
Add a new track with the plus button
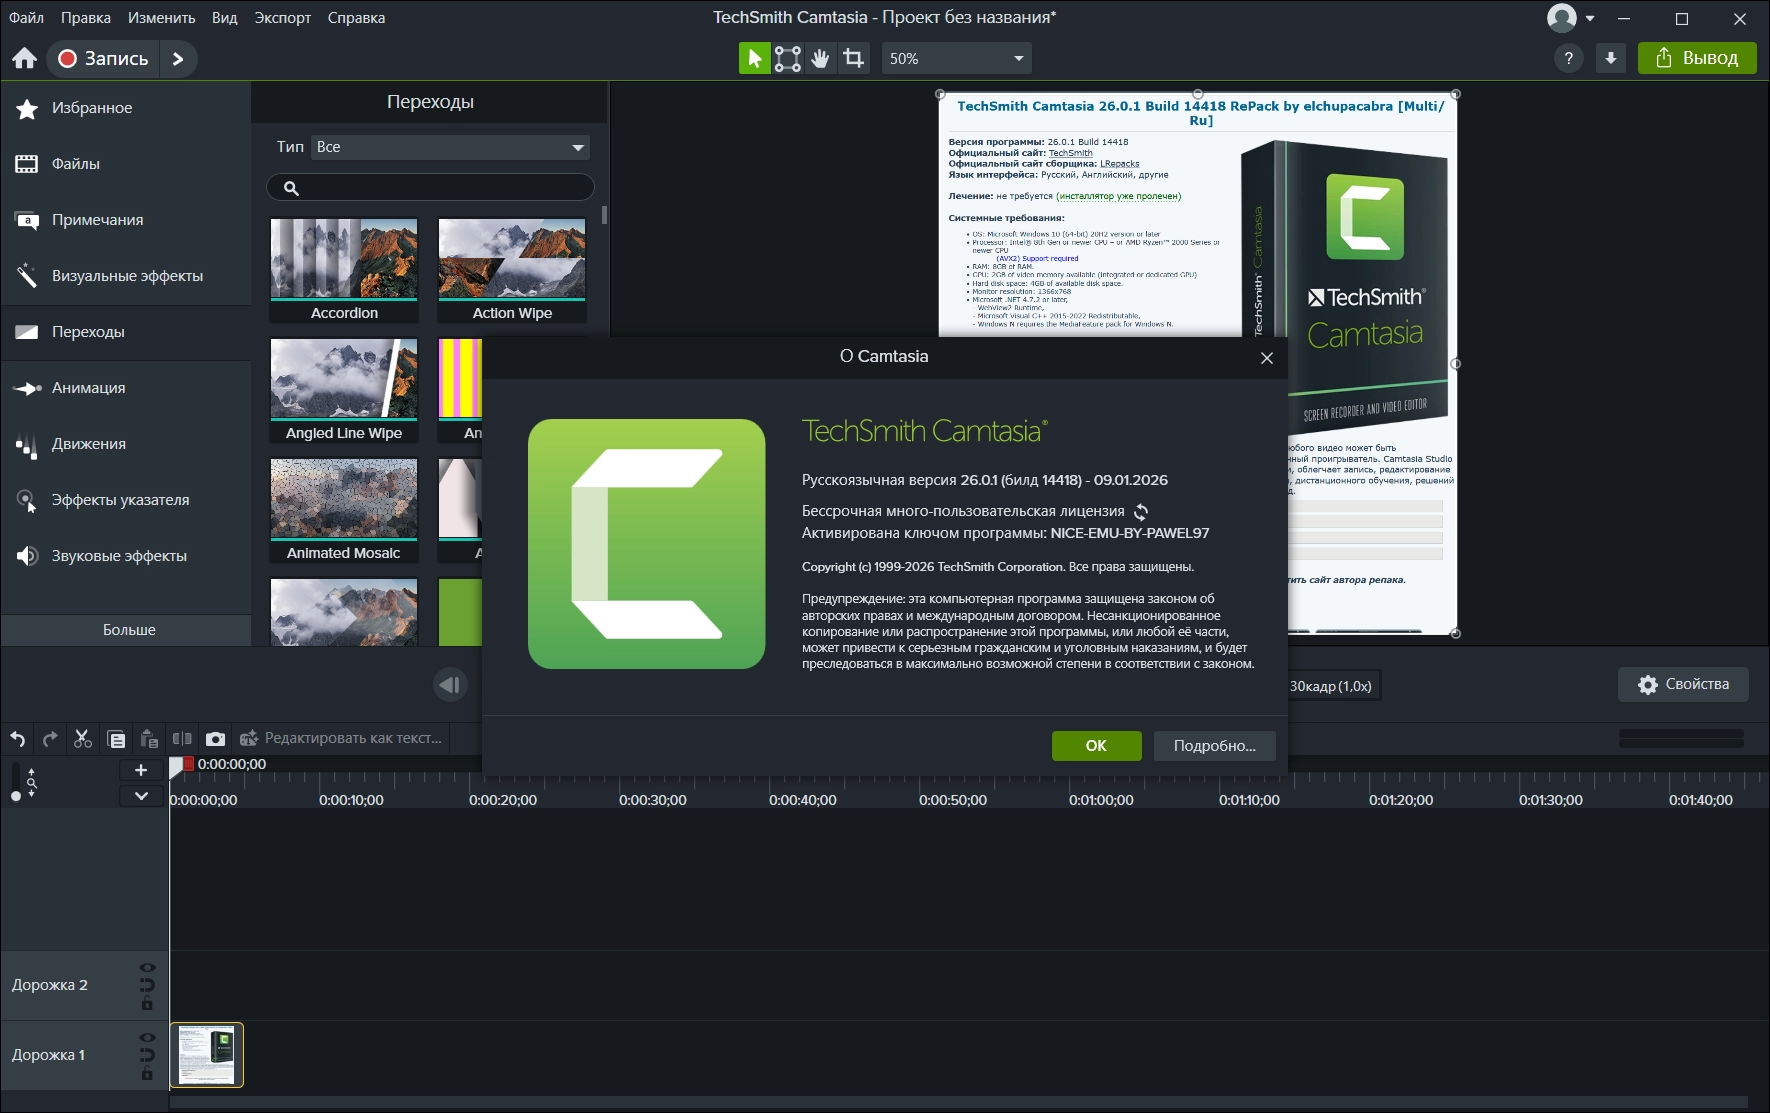point(141,770)
